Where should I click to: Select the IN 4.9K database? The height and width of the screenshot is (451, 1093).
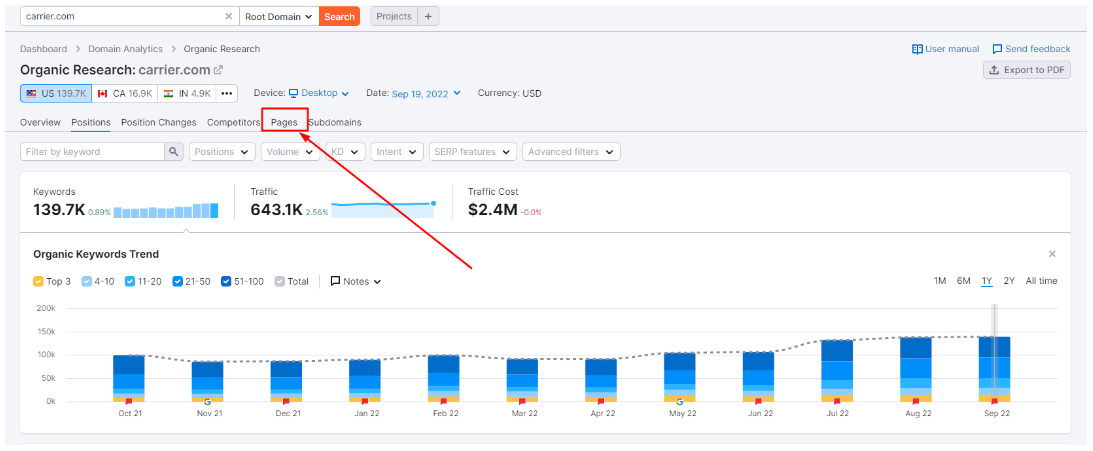[x=188, y=93]
